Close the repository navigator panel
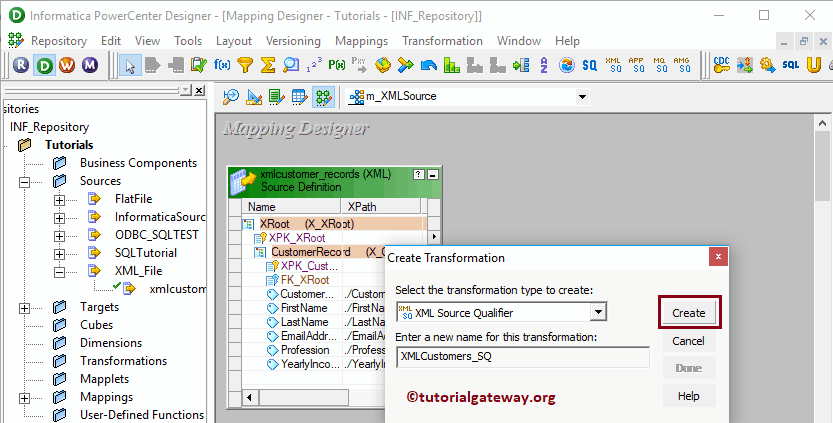Viewport: 833px width, 423px height. pyautogui.click(x=199, y=90)
